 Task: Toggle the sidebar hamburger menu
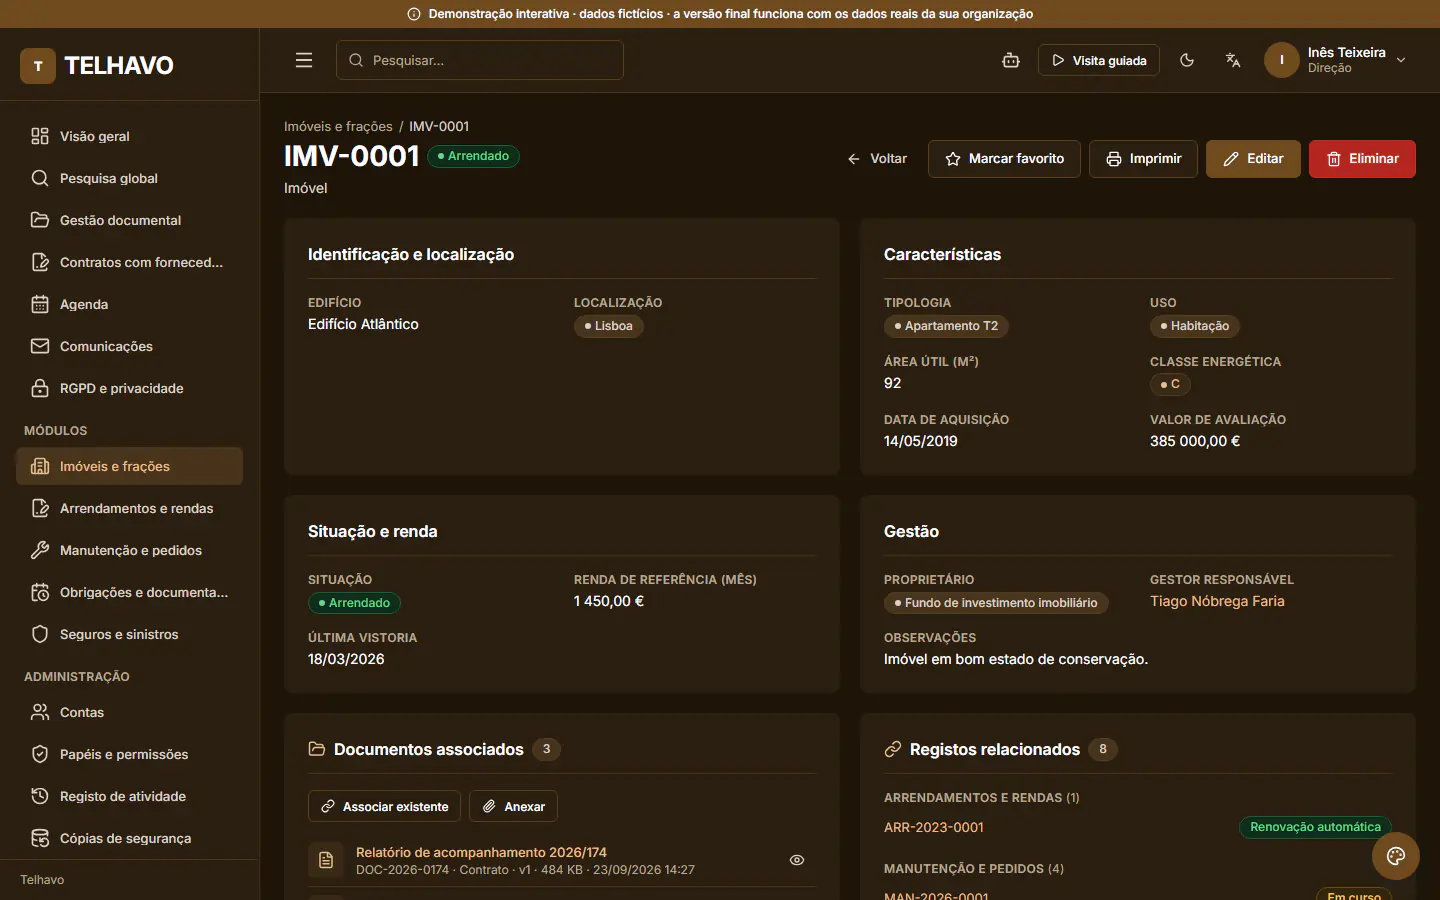(x=304, y=60)
